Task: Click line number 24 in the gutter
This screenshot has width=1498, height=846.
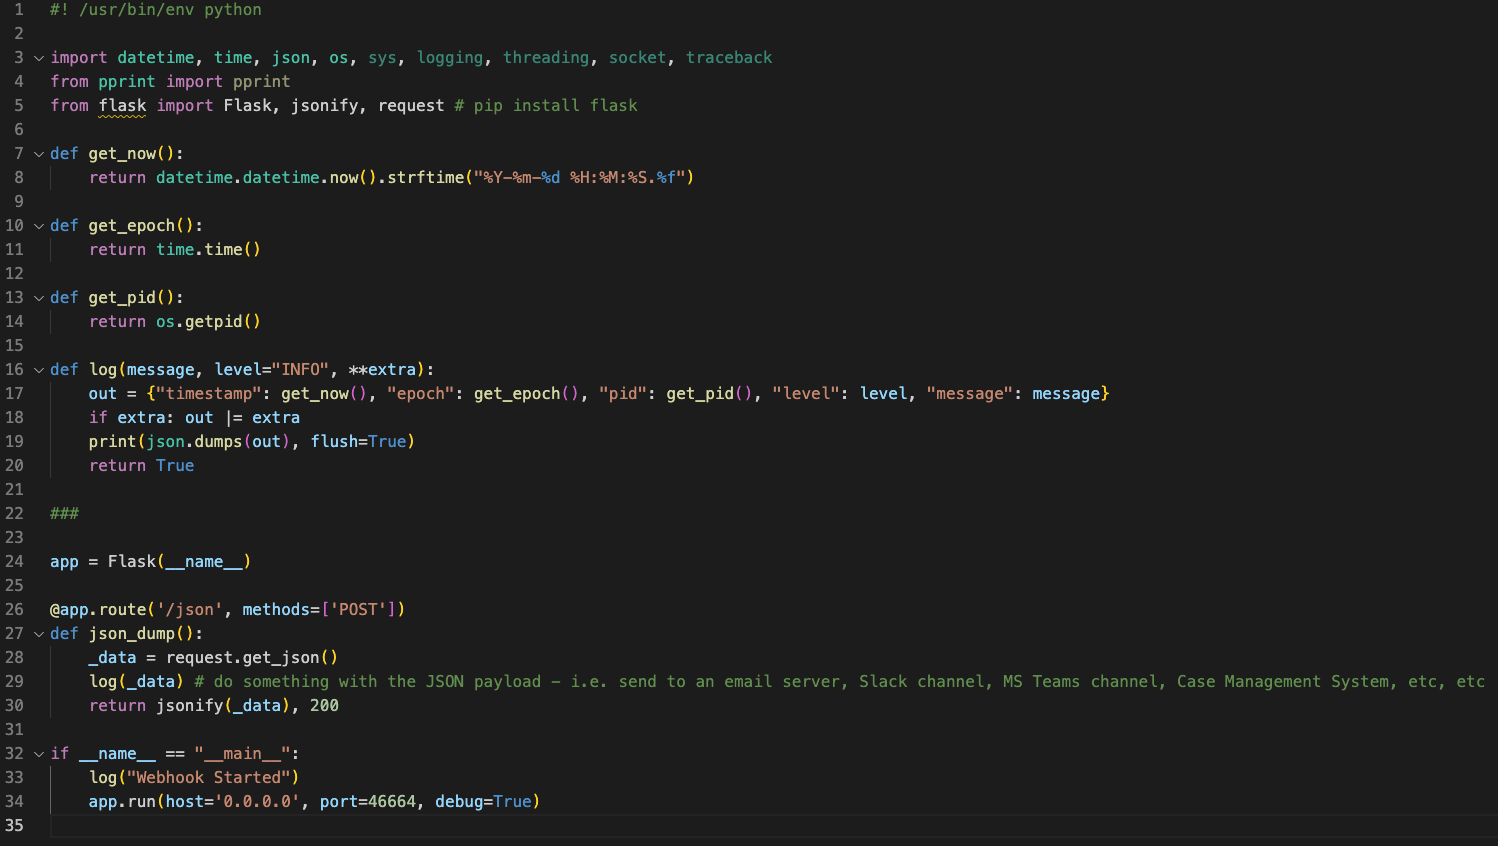Action: click(x=14, y=562)
